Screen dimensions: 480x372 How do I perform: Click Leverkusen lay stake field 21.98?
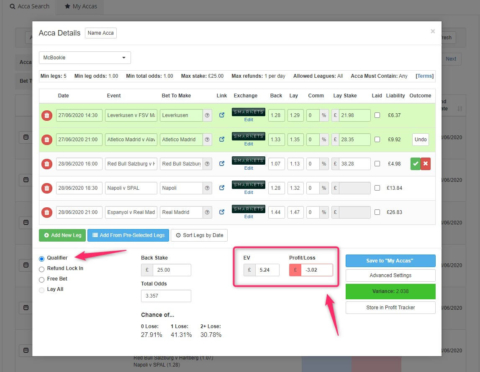click(355, 115)
